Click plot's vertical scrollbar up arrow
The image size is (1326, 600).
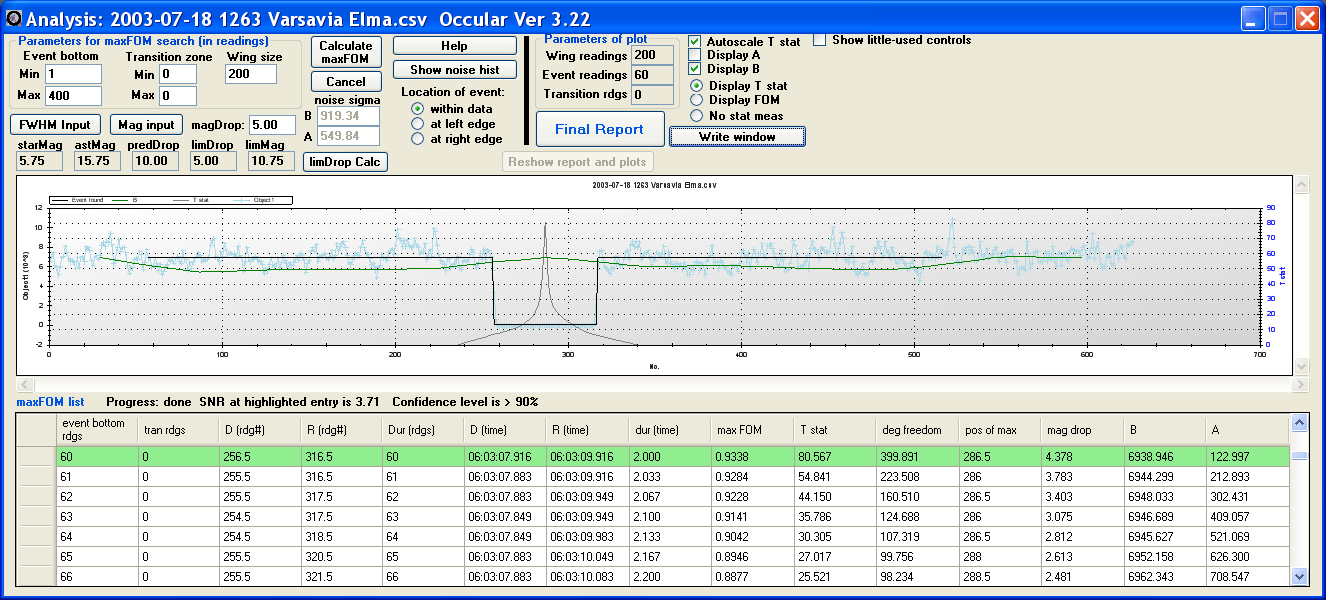point(1301,186)
